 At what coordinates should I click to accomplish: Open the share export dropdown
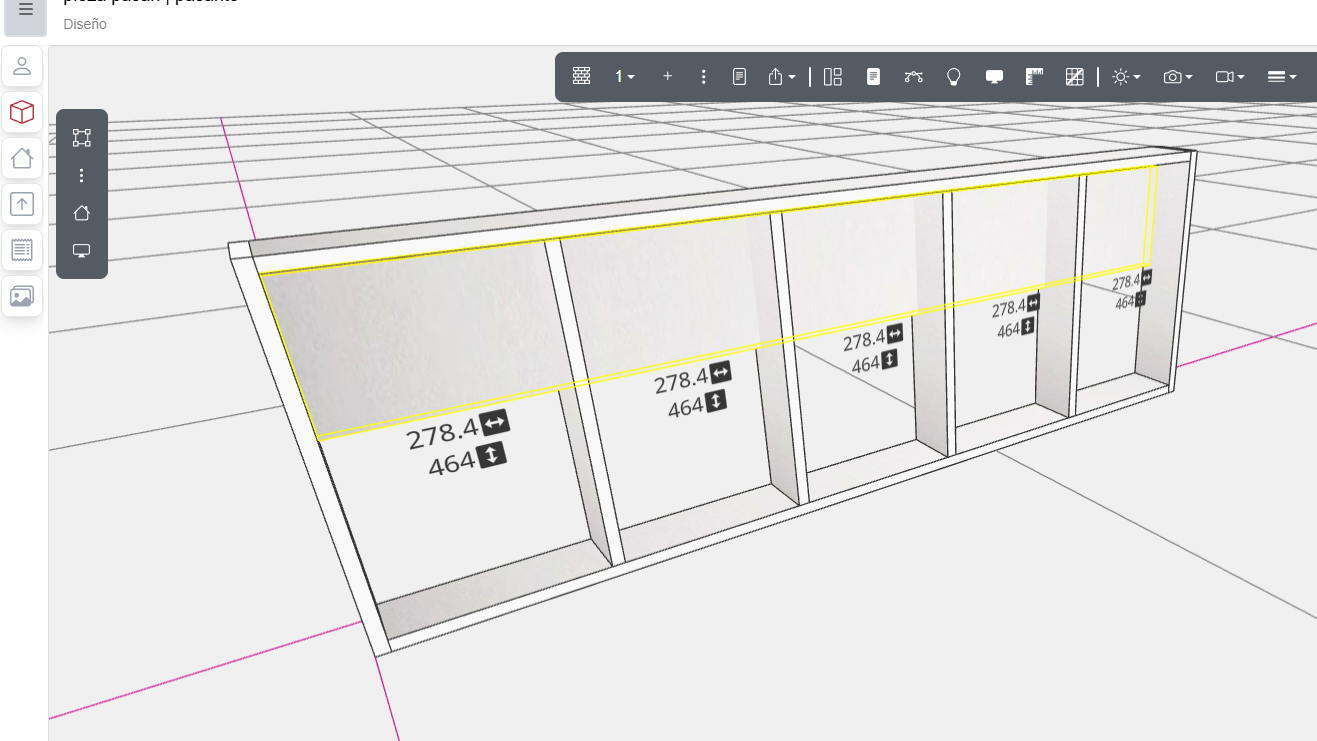pyautogui.click(x=781, y=76)
